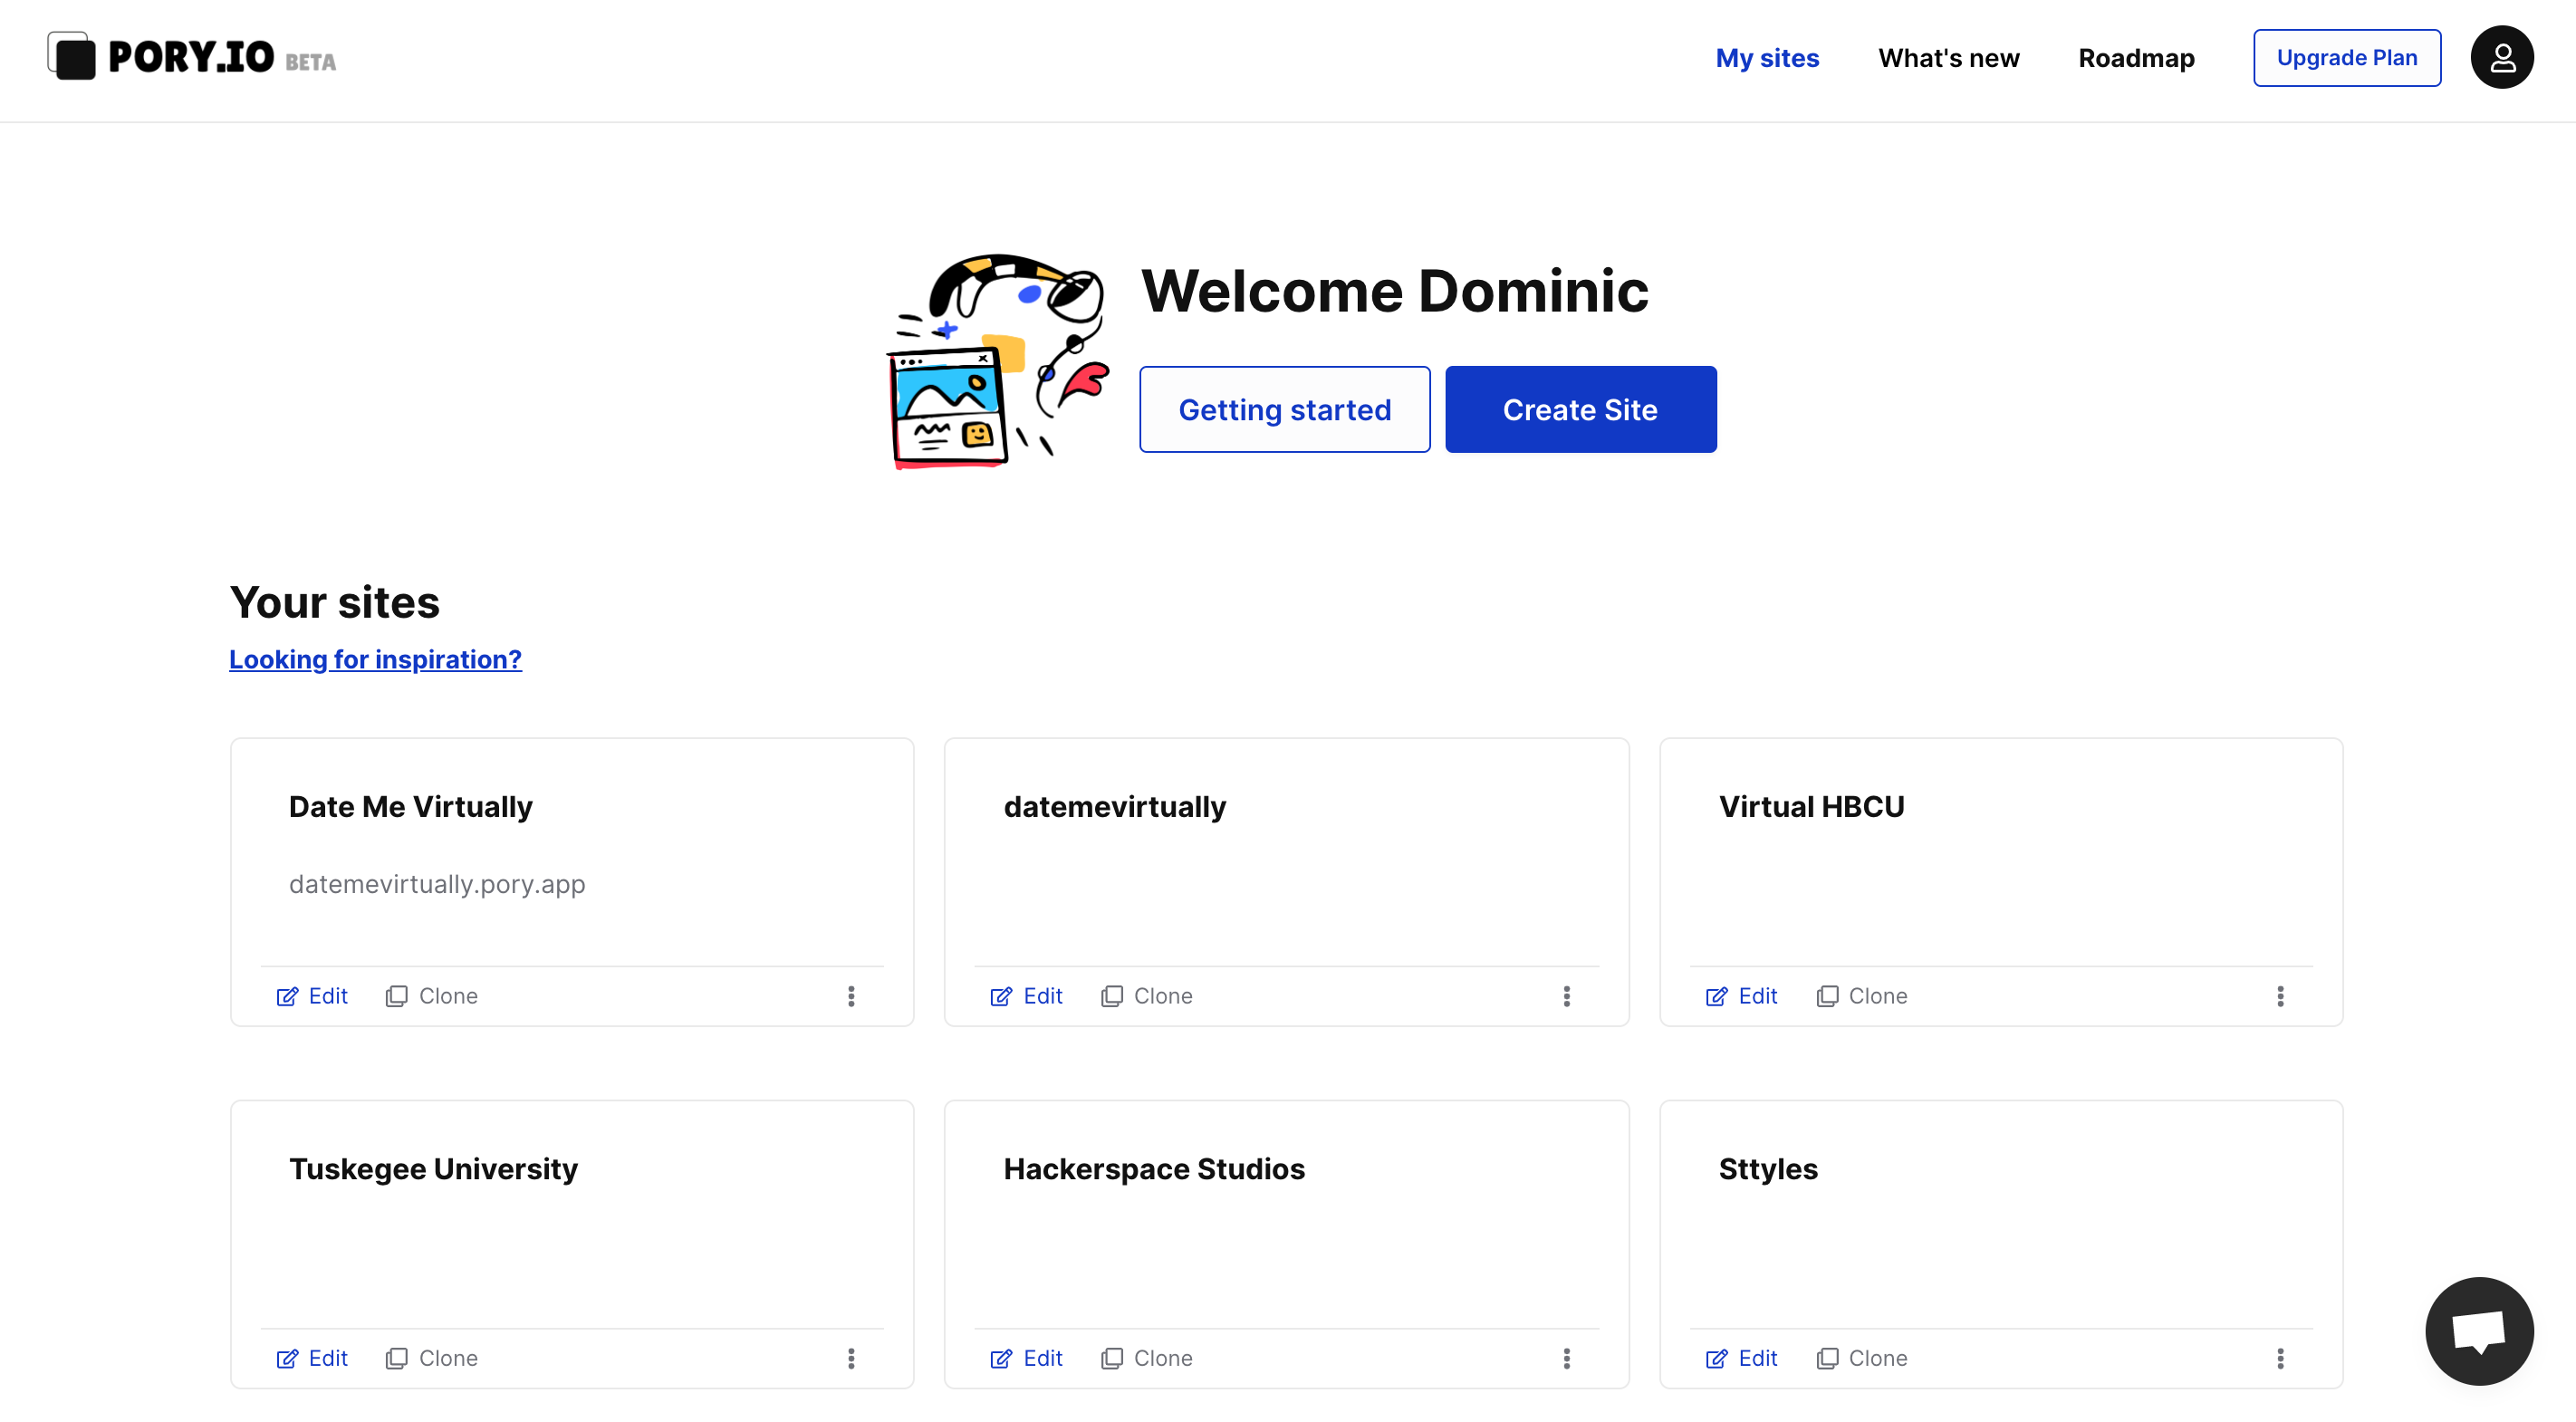
Task: Open the Roadmap nav item
Action: (x=2136, y=58)
